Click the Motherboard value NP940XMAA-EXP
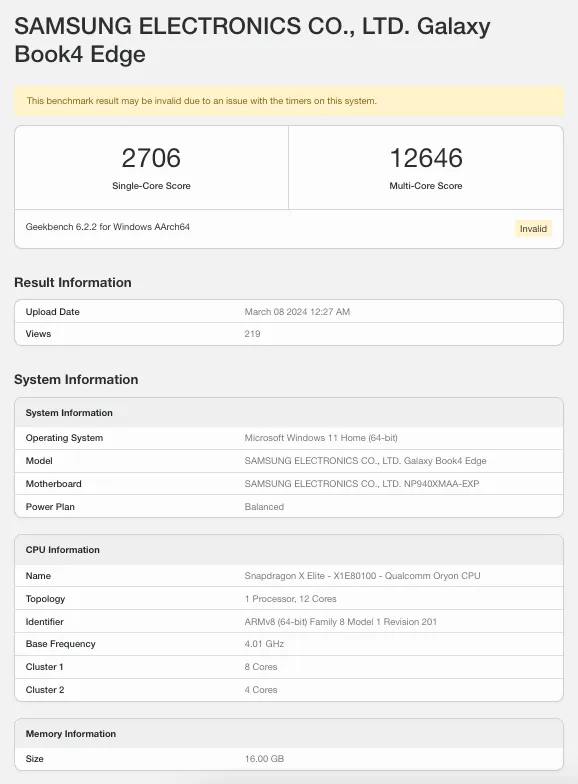 pos(362,484)
